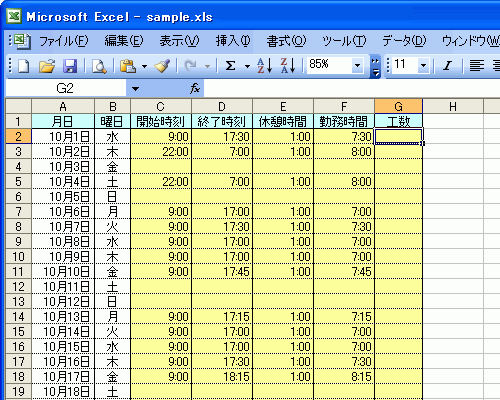Click the workbook icon beside the File menu
Image resolution: width=500 pixels, height=400 pixels.
tap(22, 41)
